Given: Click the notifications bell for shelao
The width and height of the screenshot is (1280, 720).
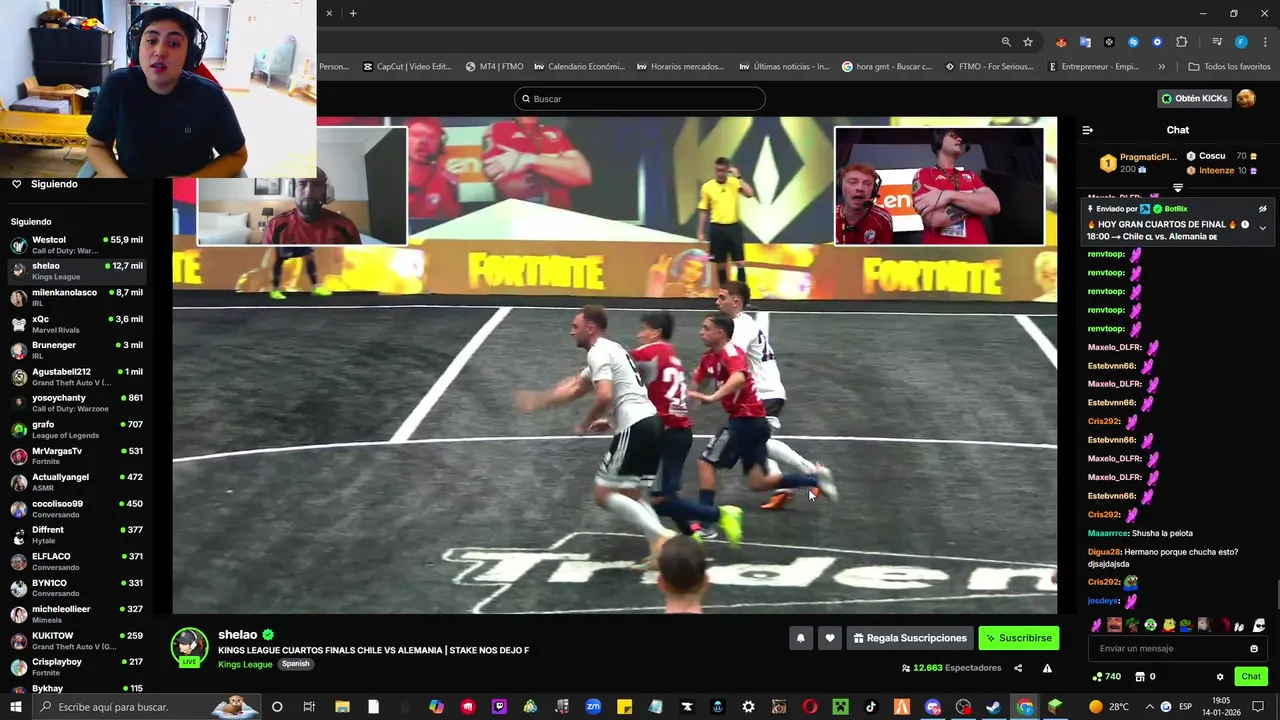Looking at the screenshot, I should tap(800, 638).
